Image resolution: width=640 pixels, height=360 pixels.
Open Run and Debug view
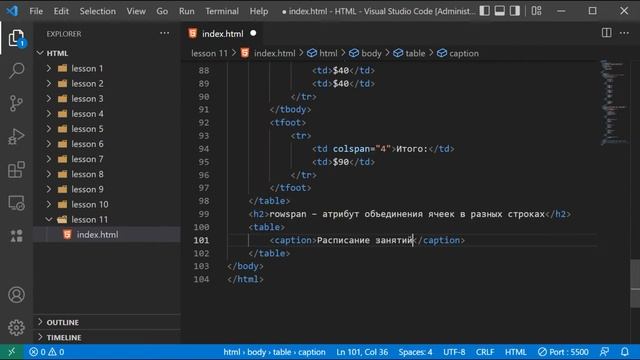coord(16,136)
